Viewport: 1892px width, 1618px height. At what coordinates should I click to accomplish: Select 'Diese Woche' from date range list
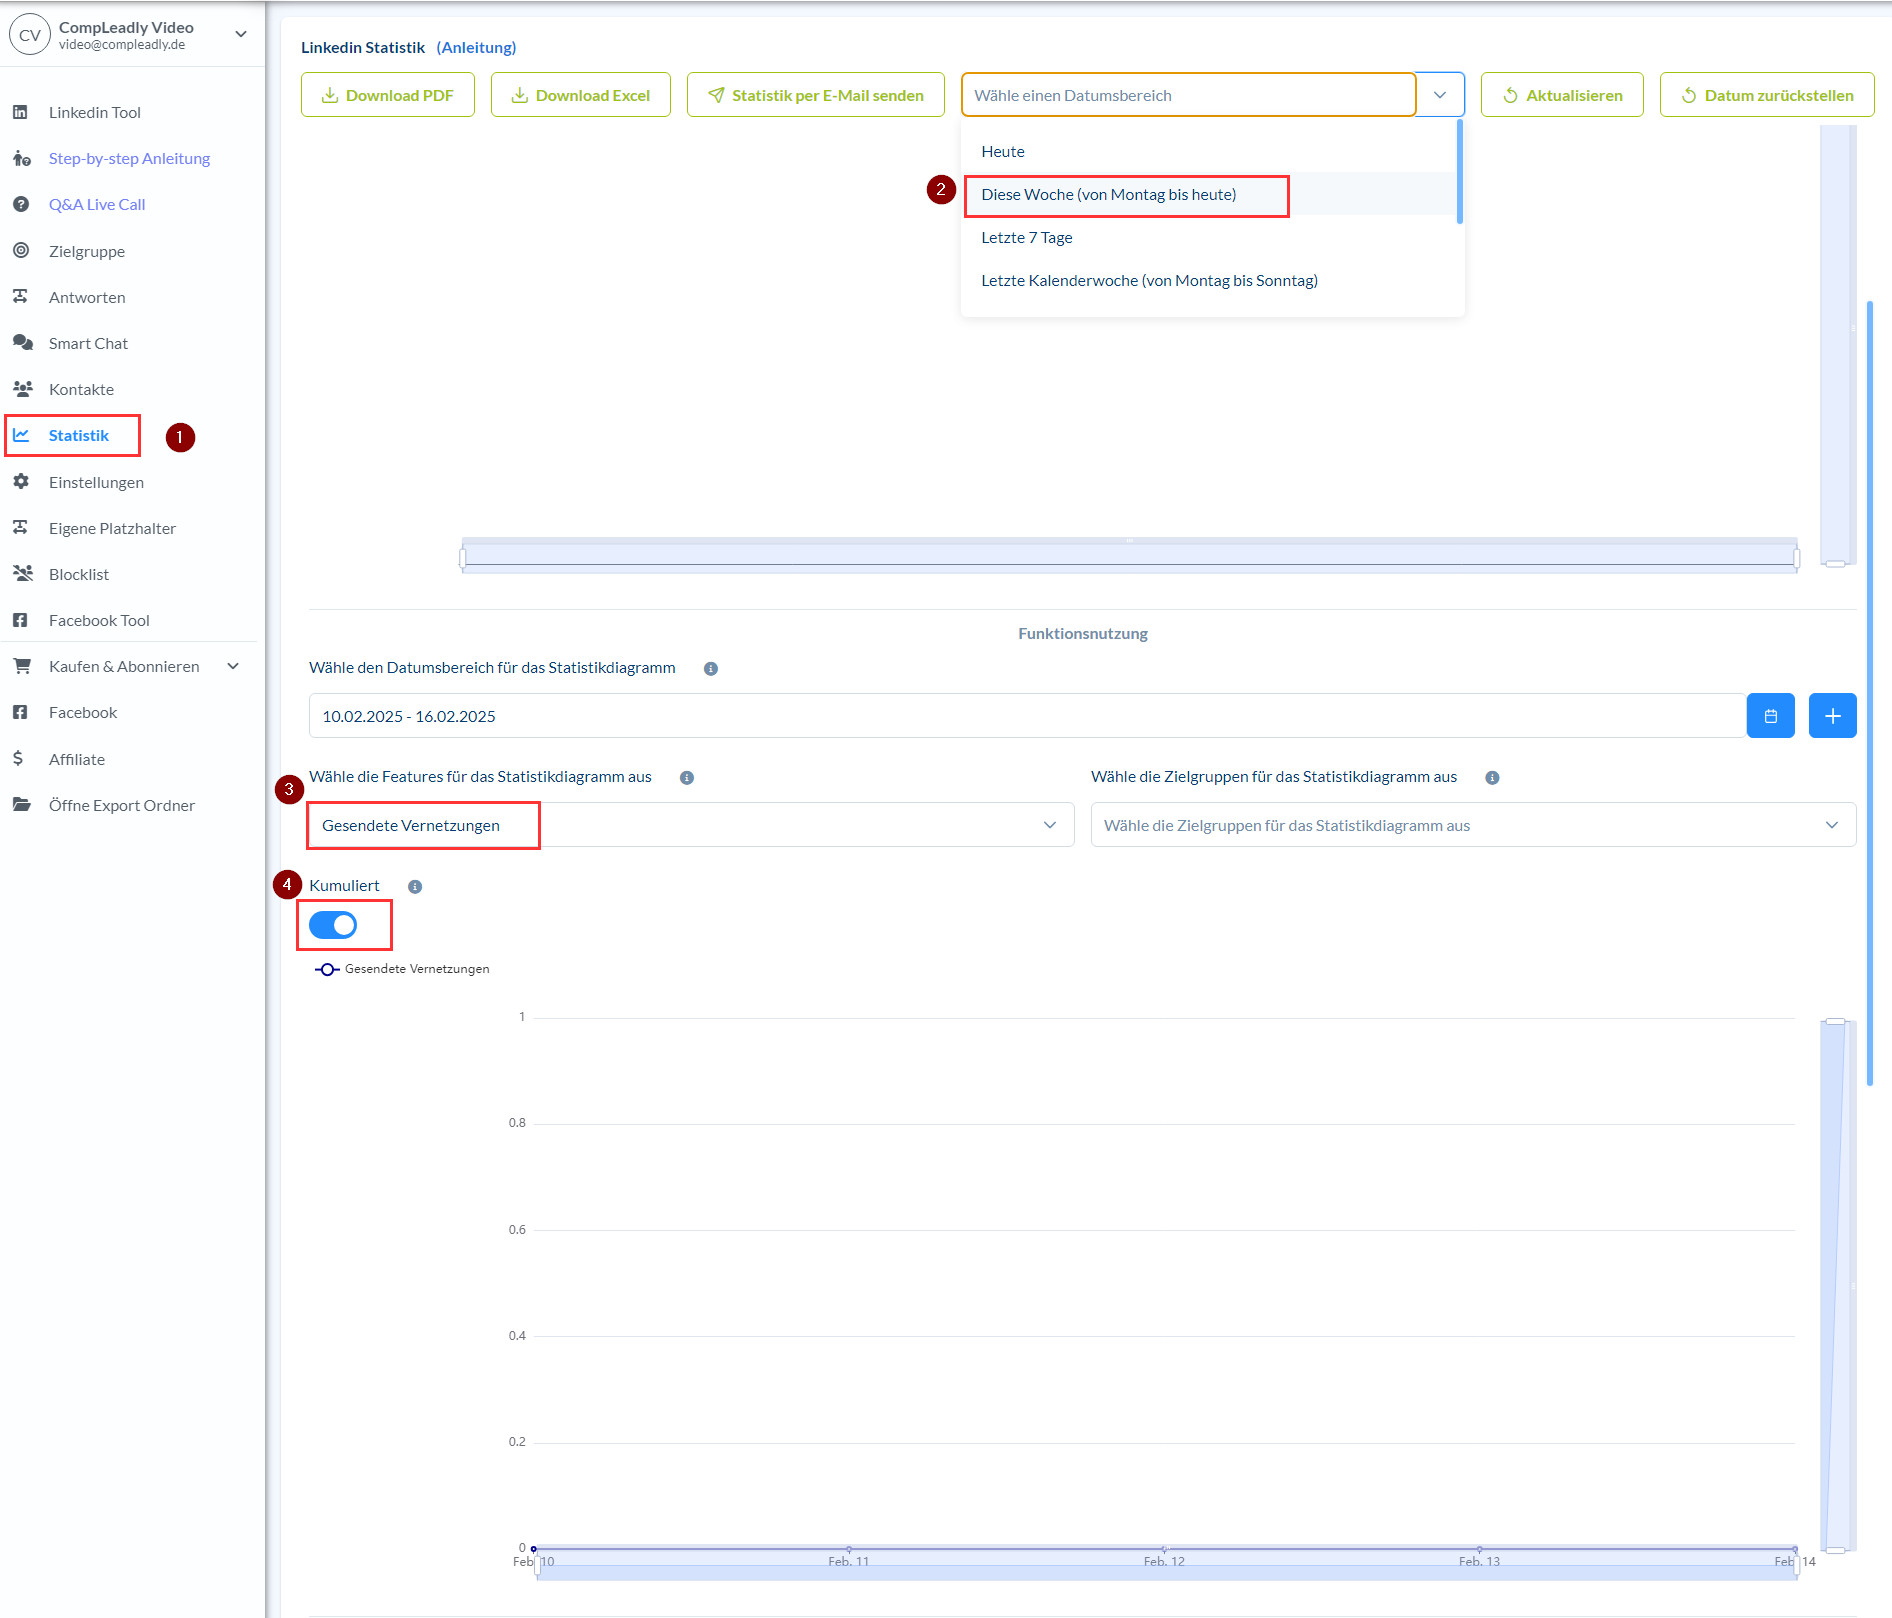(1108, 195)
